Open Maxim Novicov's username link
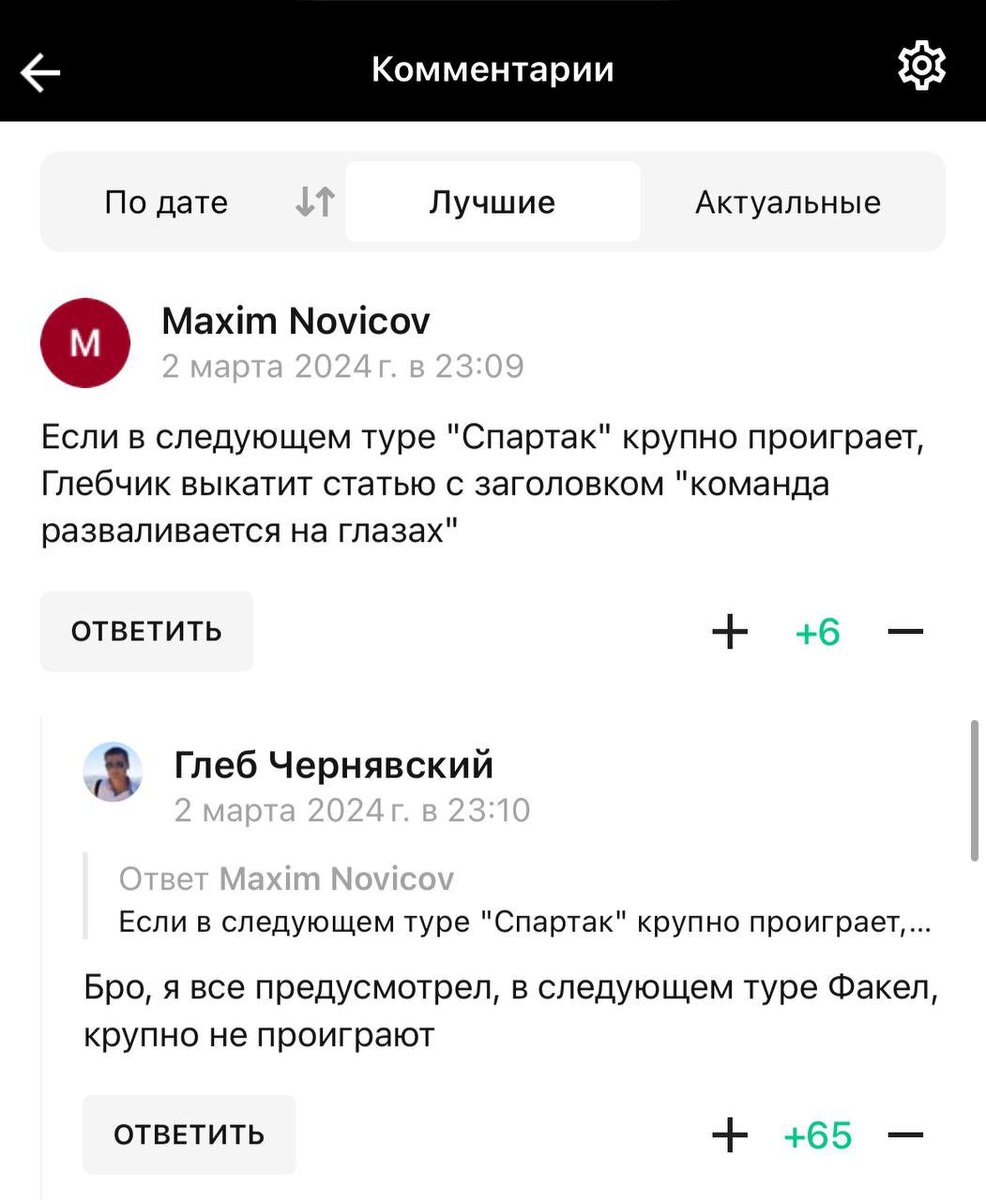986x1200 pixels. 296,321
